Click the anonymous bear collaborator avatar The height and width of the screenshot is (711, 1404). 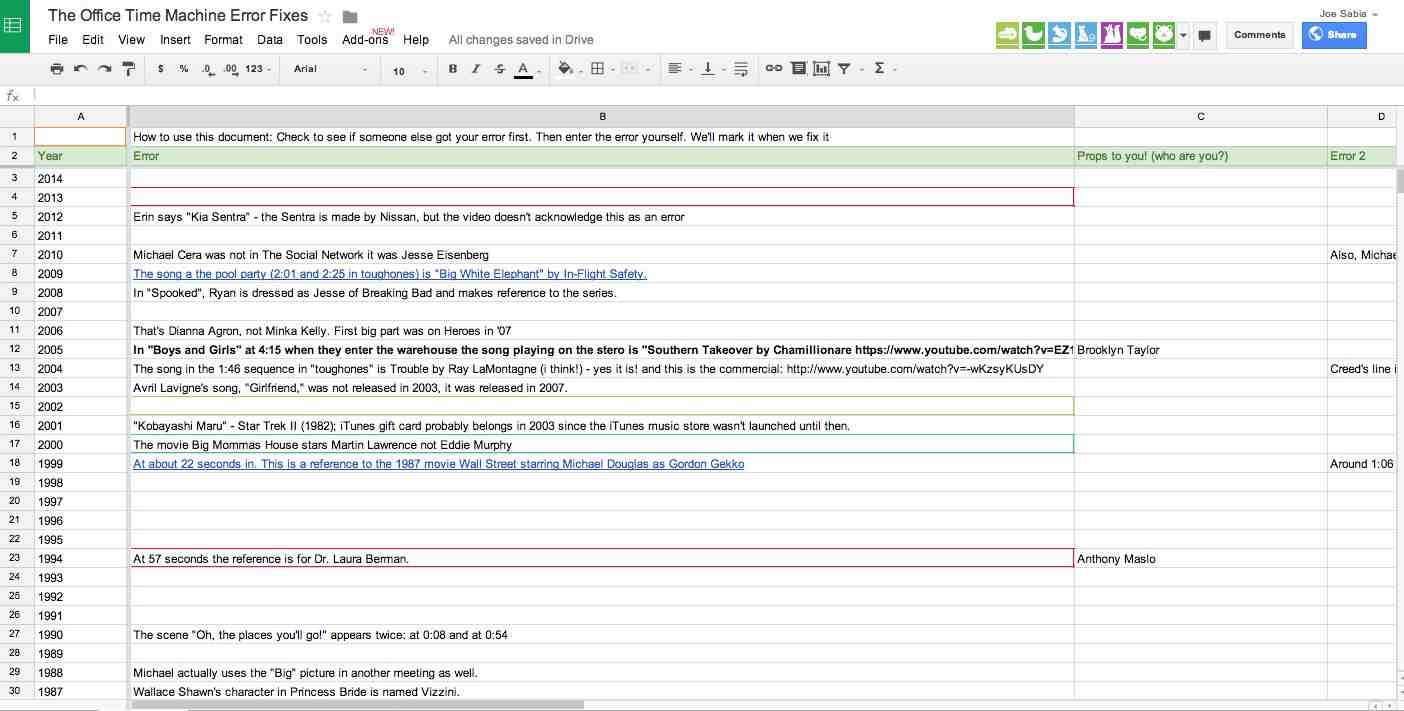click(1164, 35)
